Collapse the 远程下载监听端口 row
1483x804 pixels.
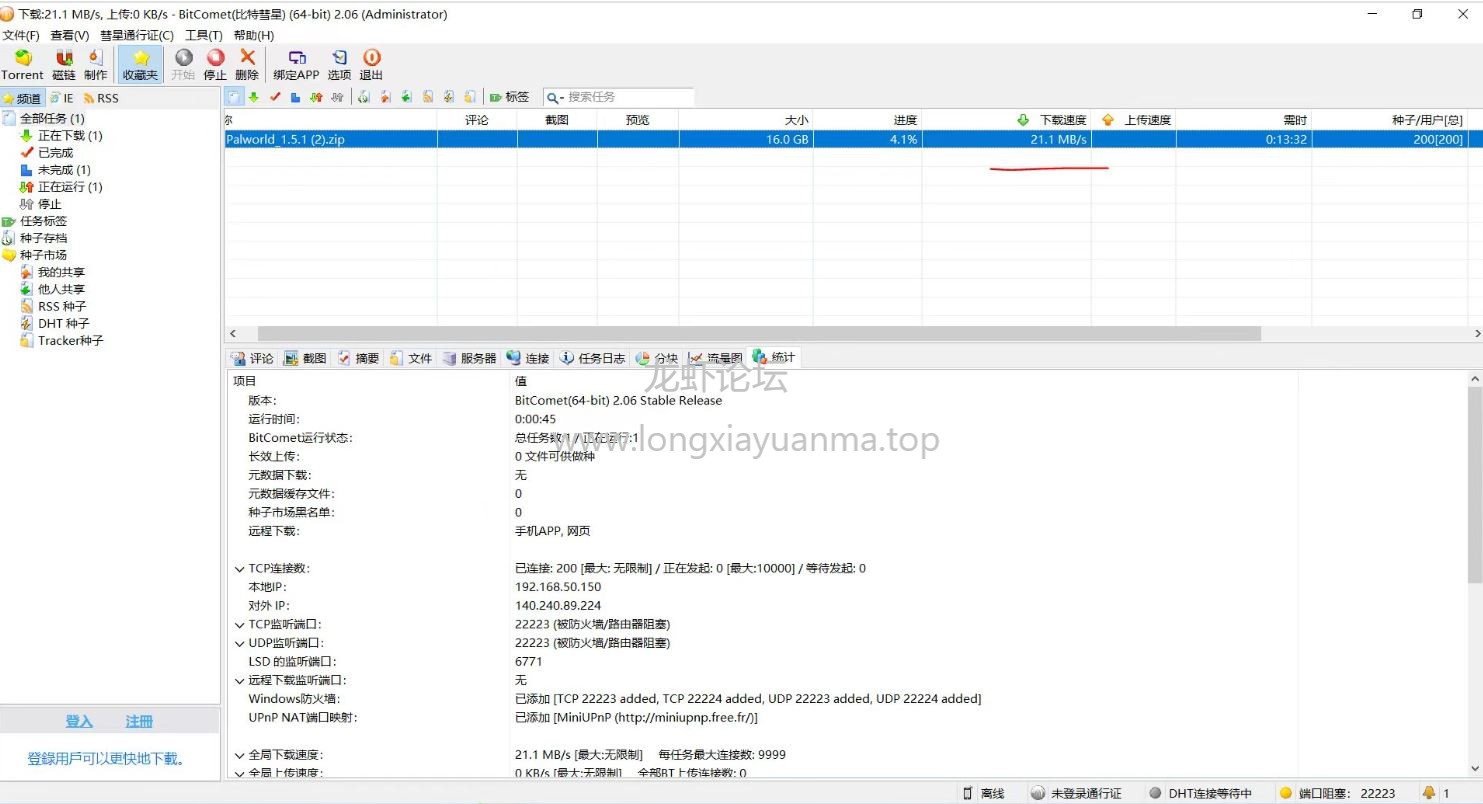tap(239, 681)
